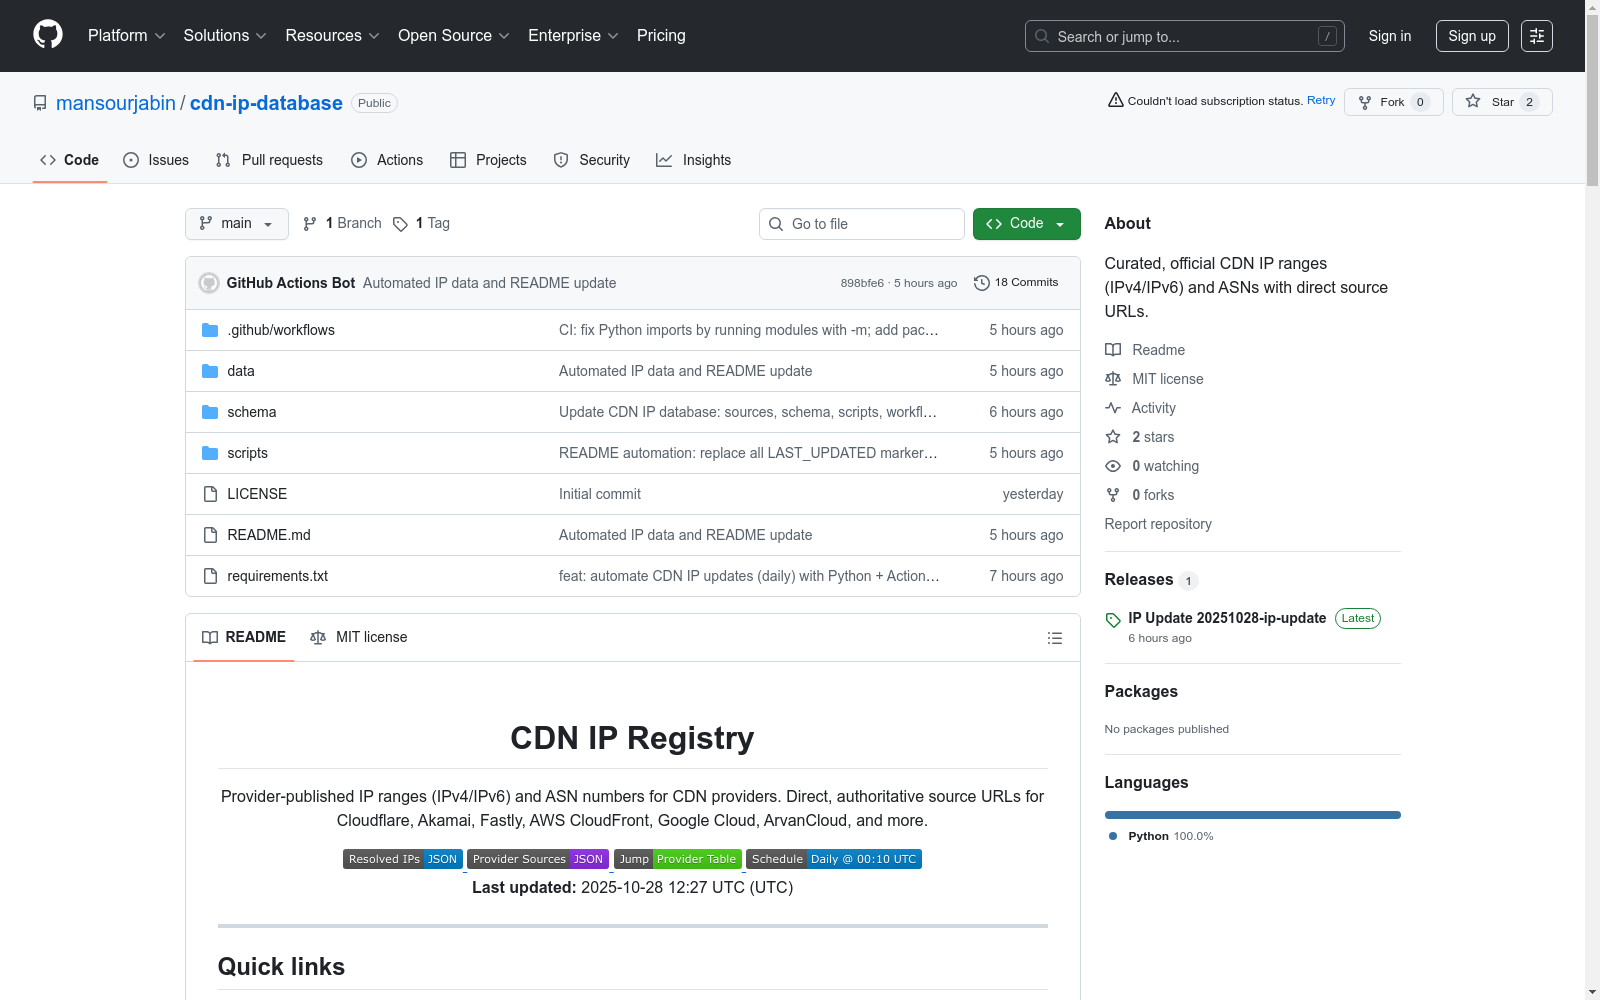Open the cdn-ip-database repository link
Screen dimensions: 1600x1000
[x=266, y=103]
